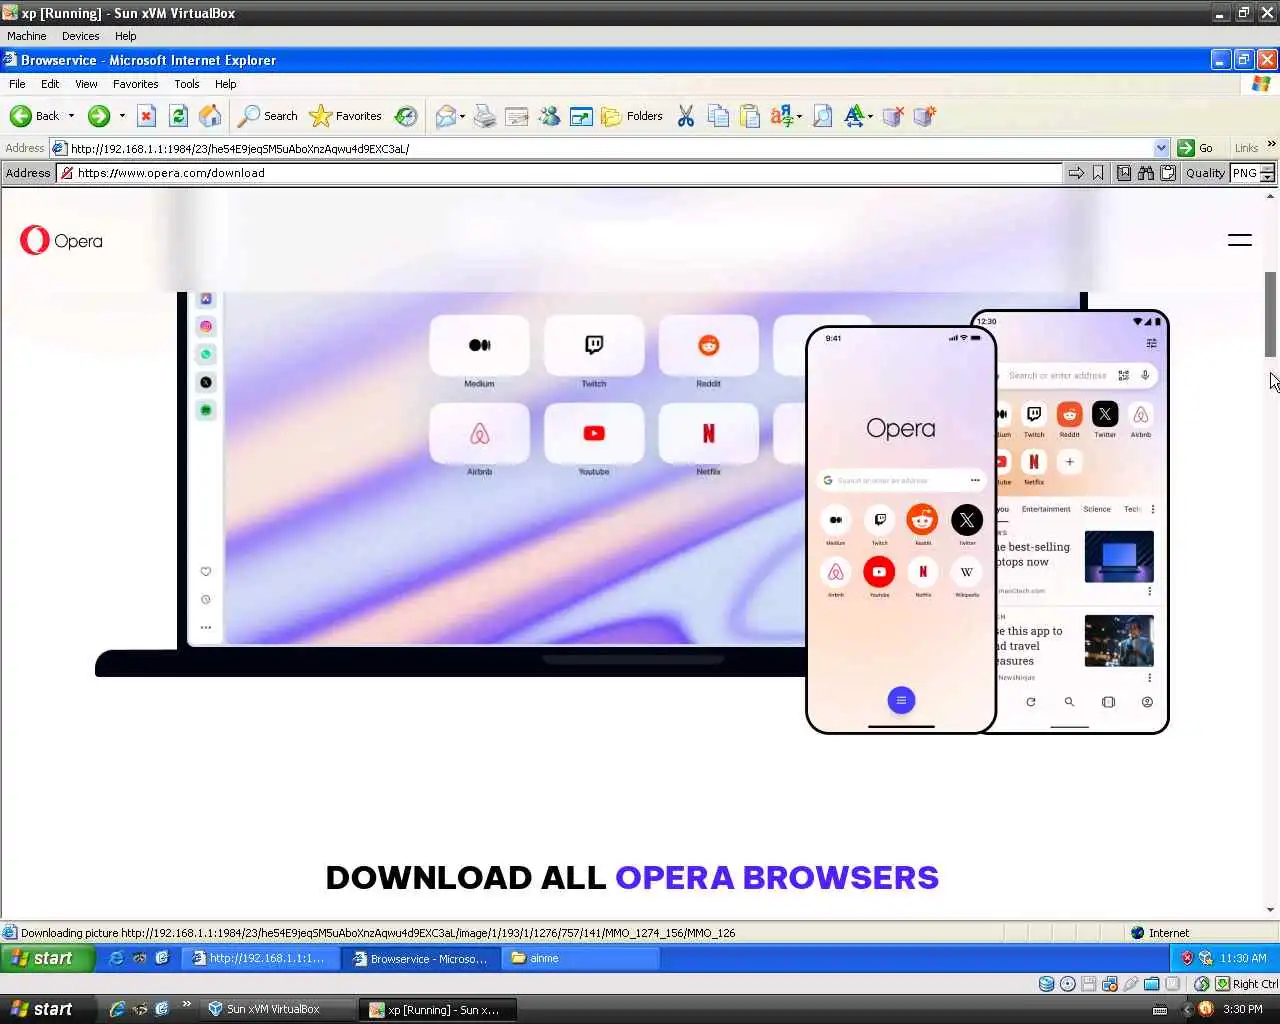Expand the Mail dropdown arrow

464,117
